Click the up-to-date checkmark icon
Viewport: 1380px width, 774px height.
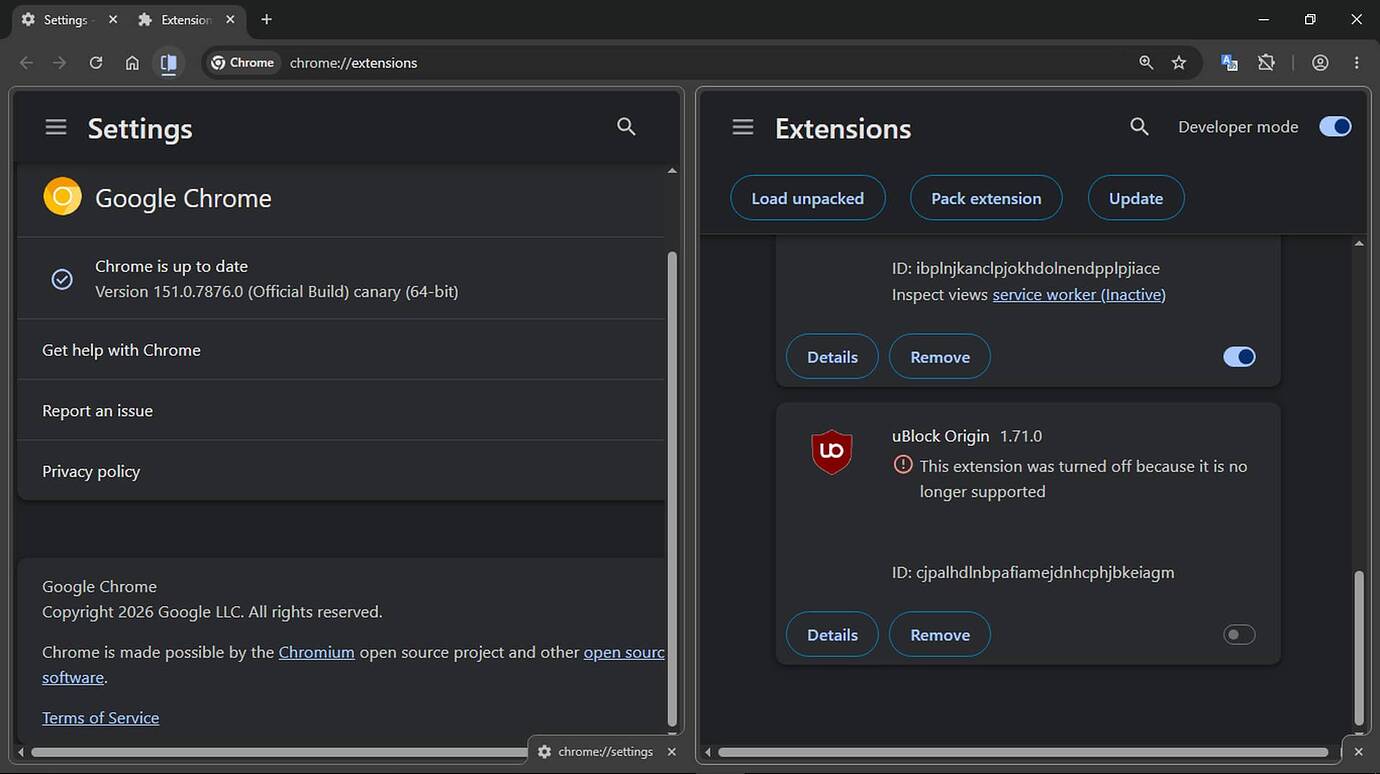tap(62, 279)
